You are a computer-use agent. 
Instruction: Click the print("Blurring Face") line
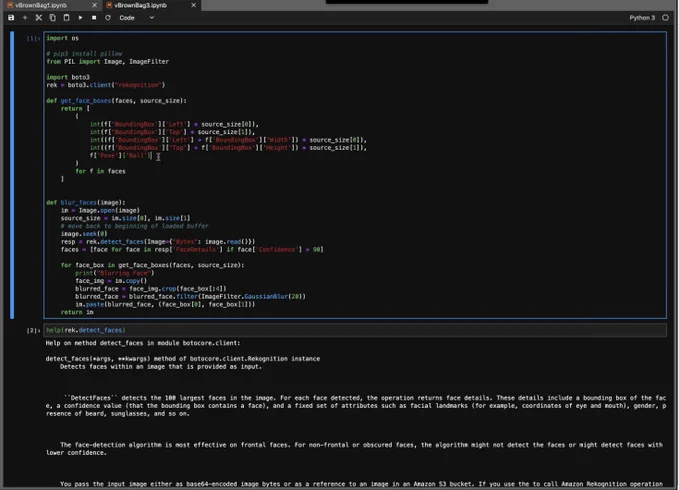114,273
